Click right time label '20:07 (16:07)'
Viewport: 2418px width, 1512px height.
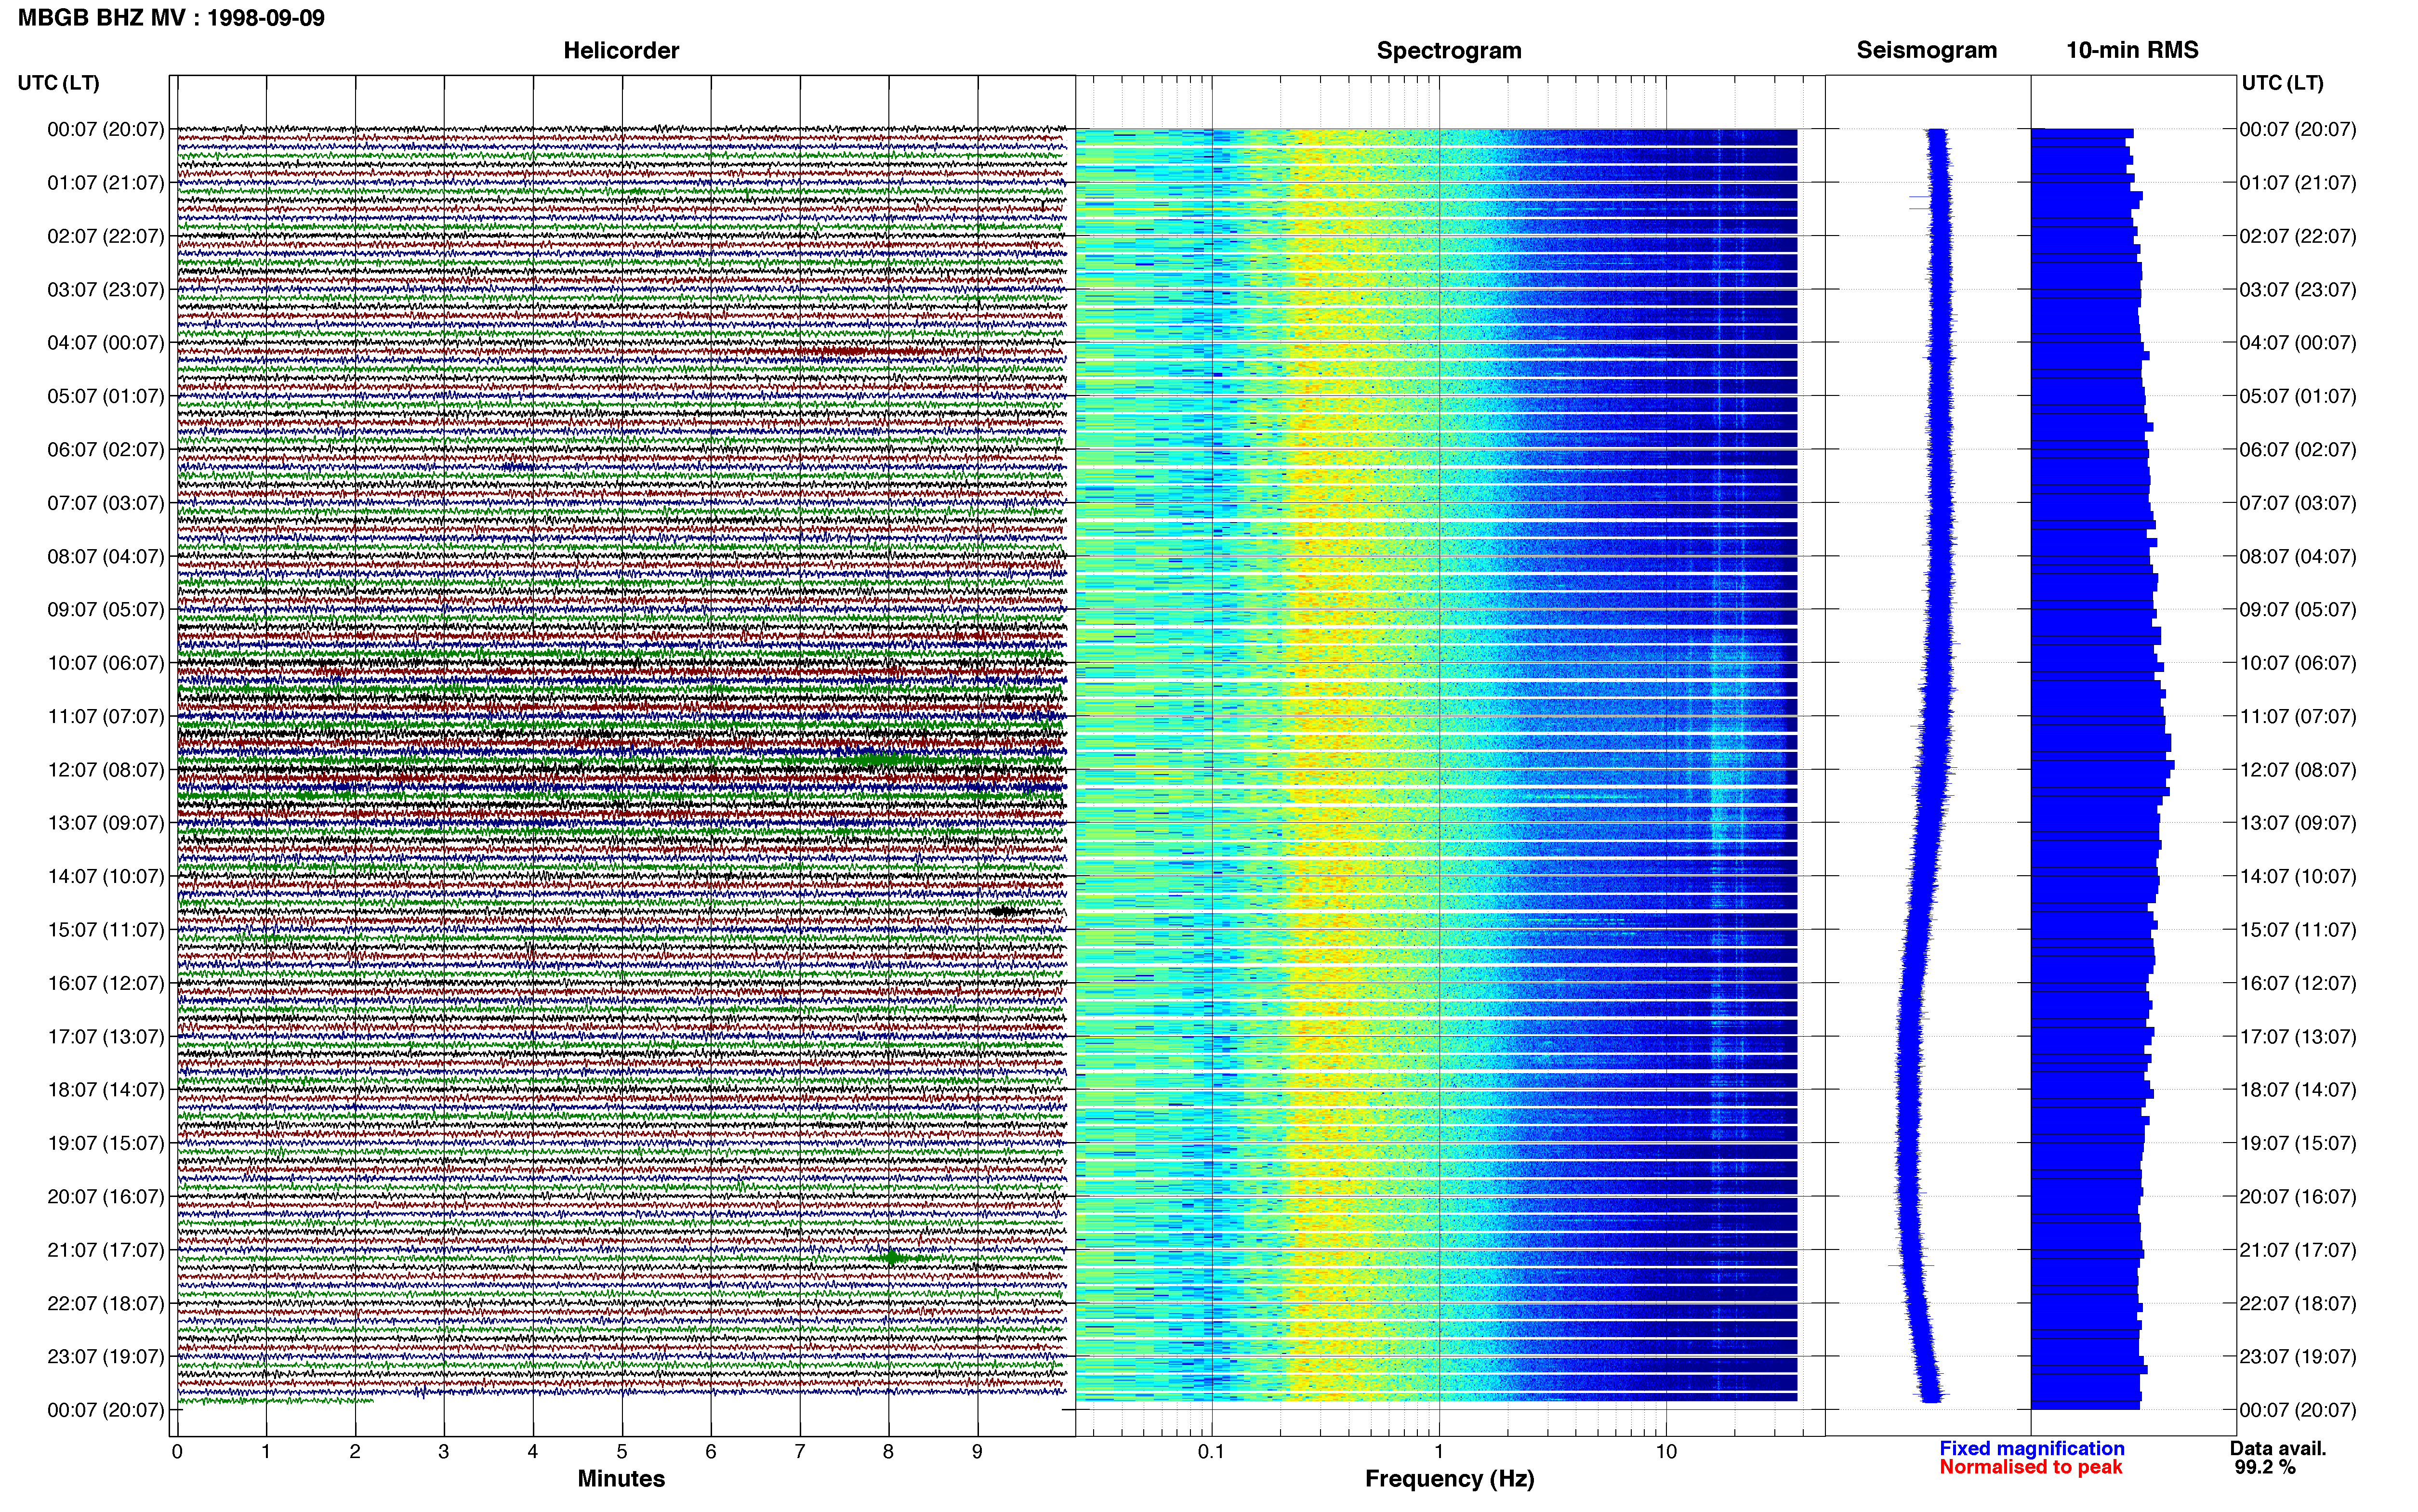2298,1196
